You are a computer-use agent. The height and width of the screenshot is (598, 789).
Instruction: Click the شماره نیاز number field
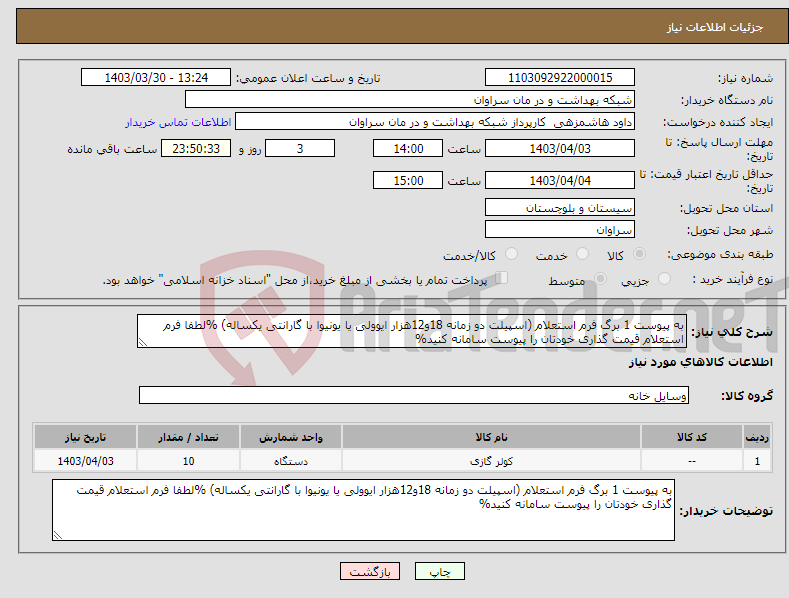click(560, 78)
